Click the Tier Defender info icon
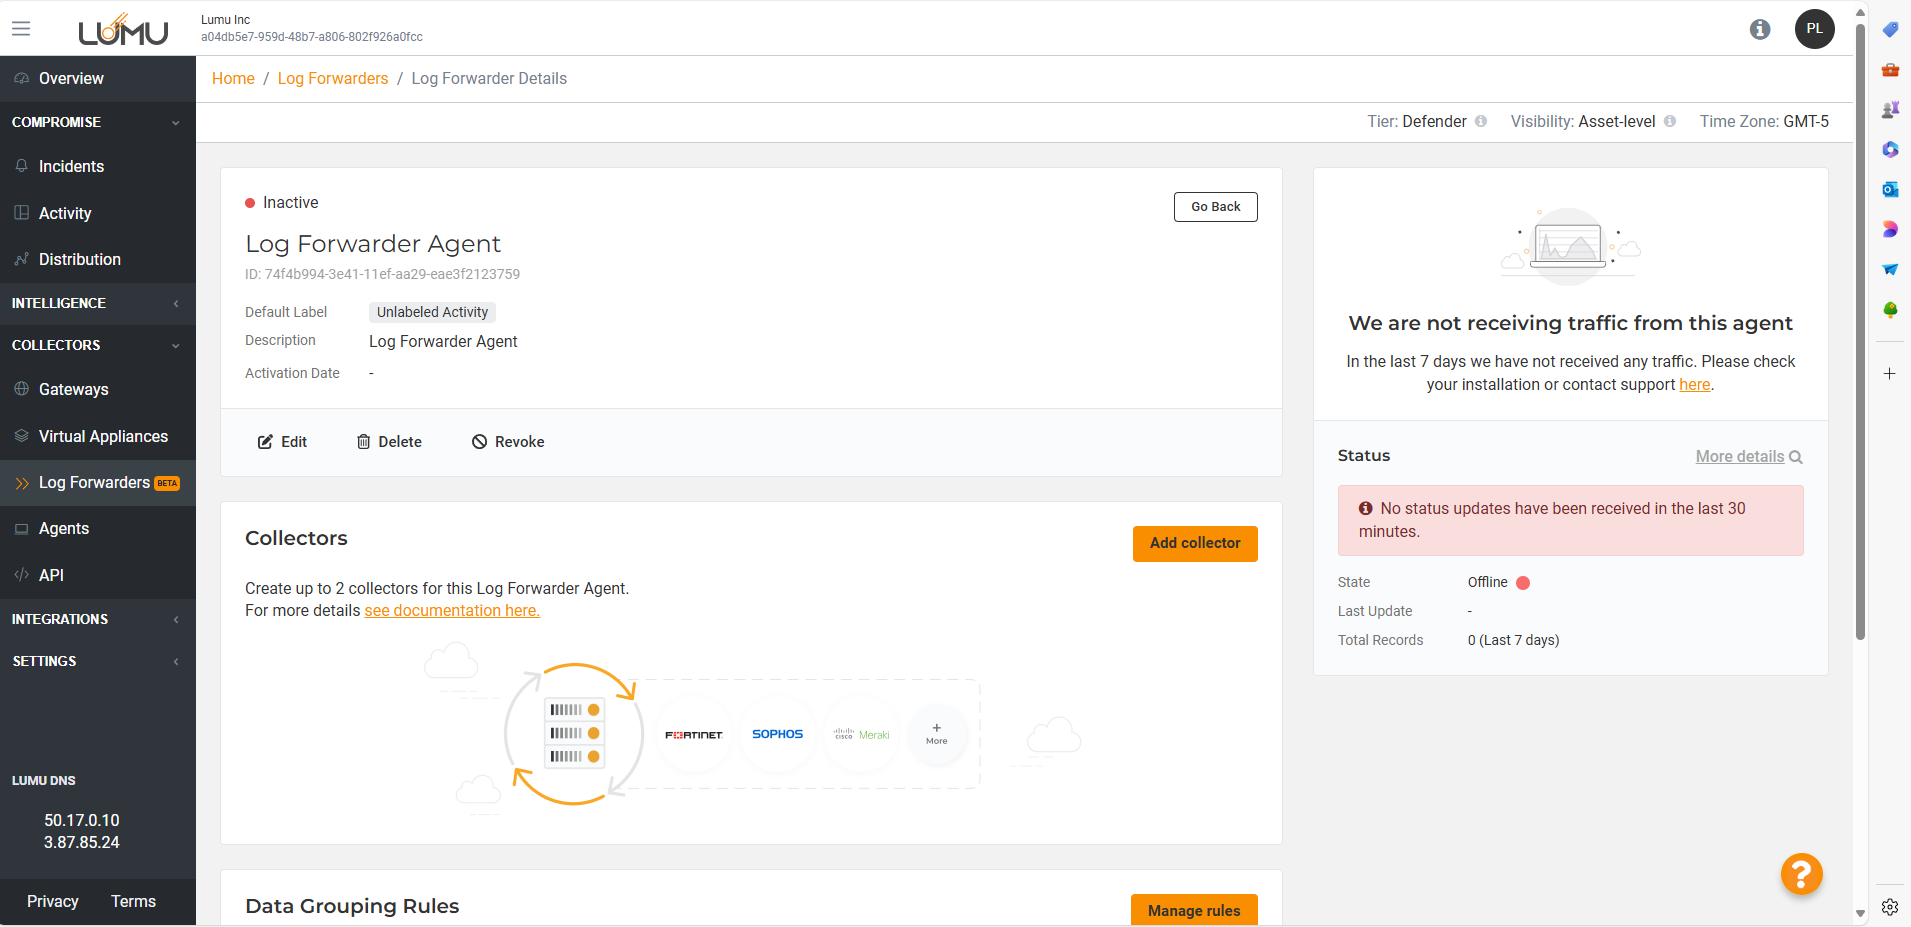 tap(1481, 121)
